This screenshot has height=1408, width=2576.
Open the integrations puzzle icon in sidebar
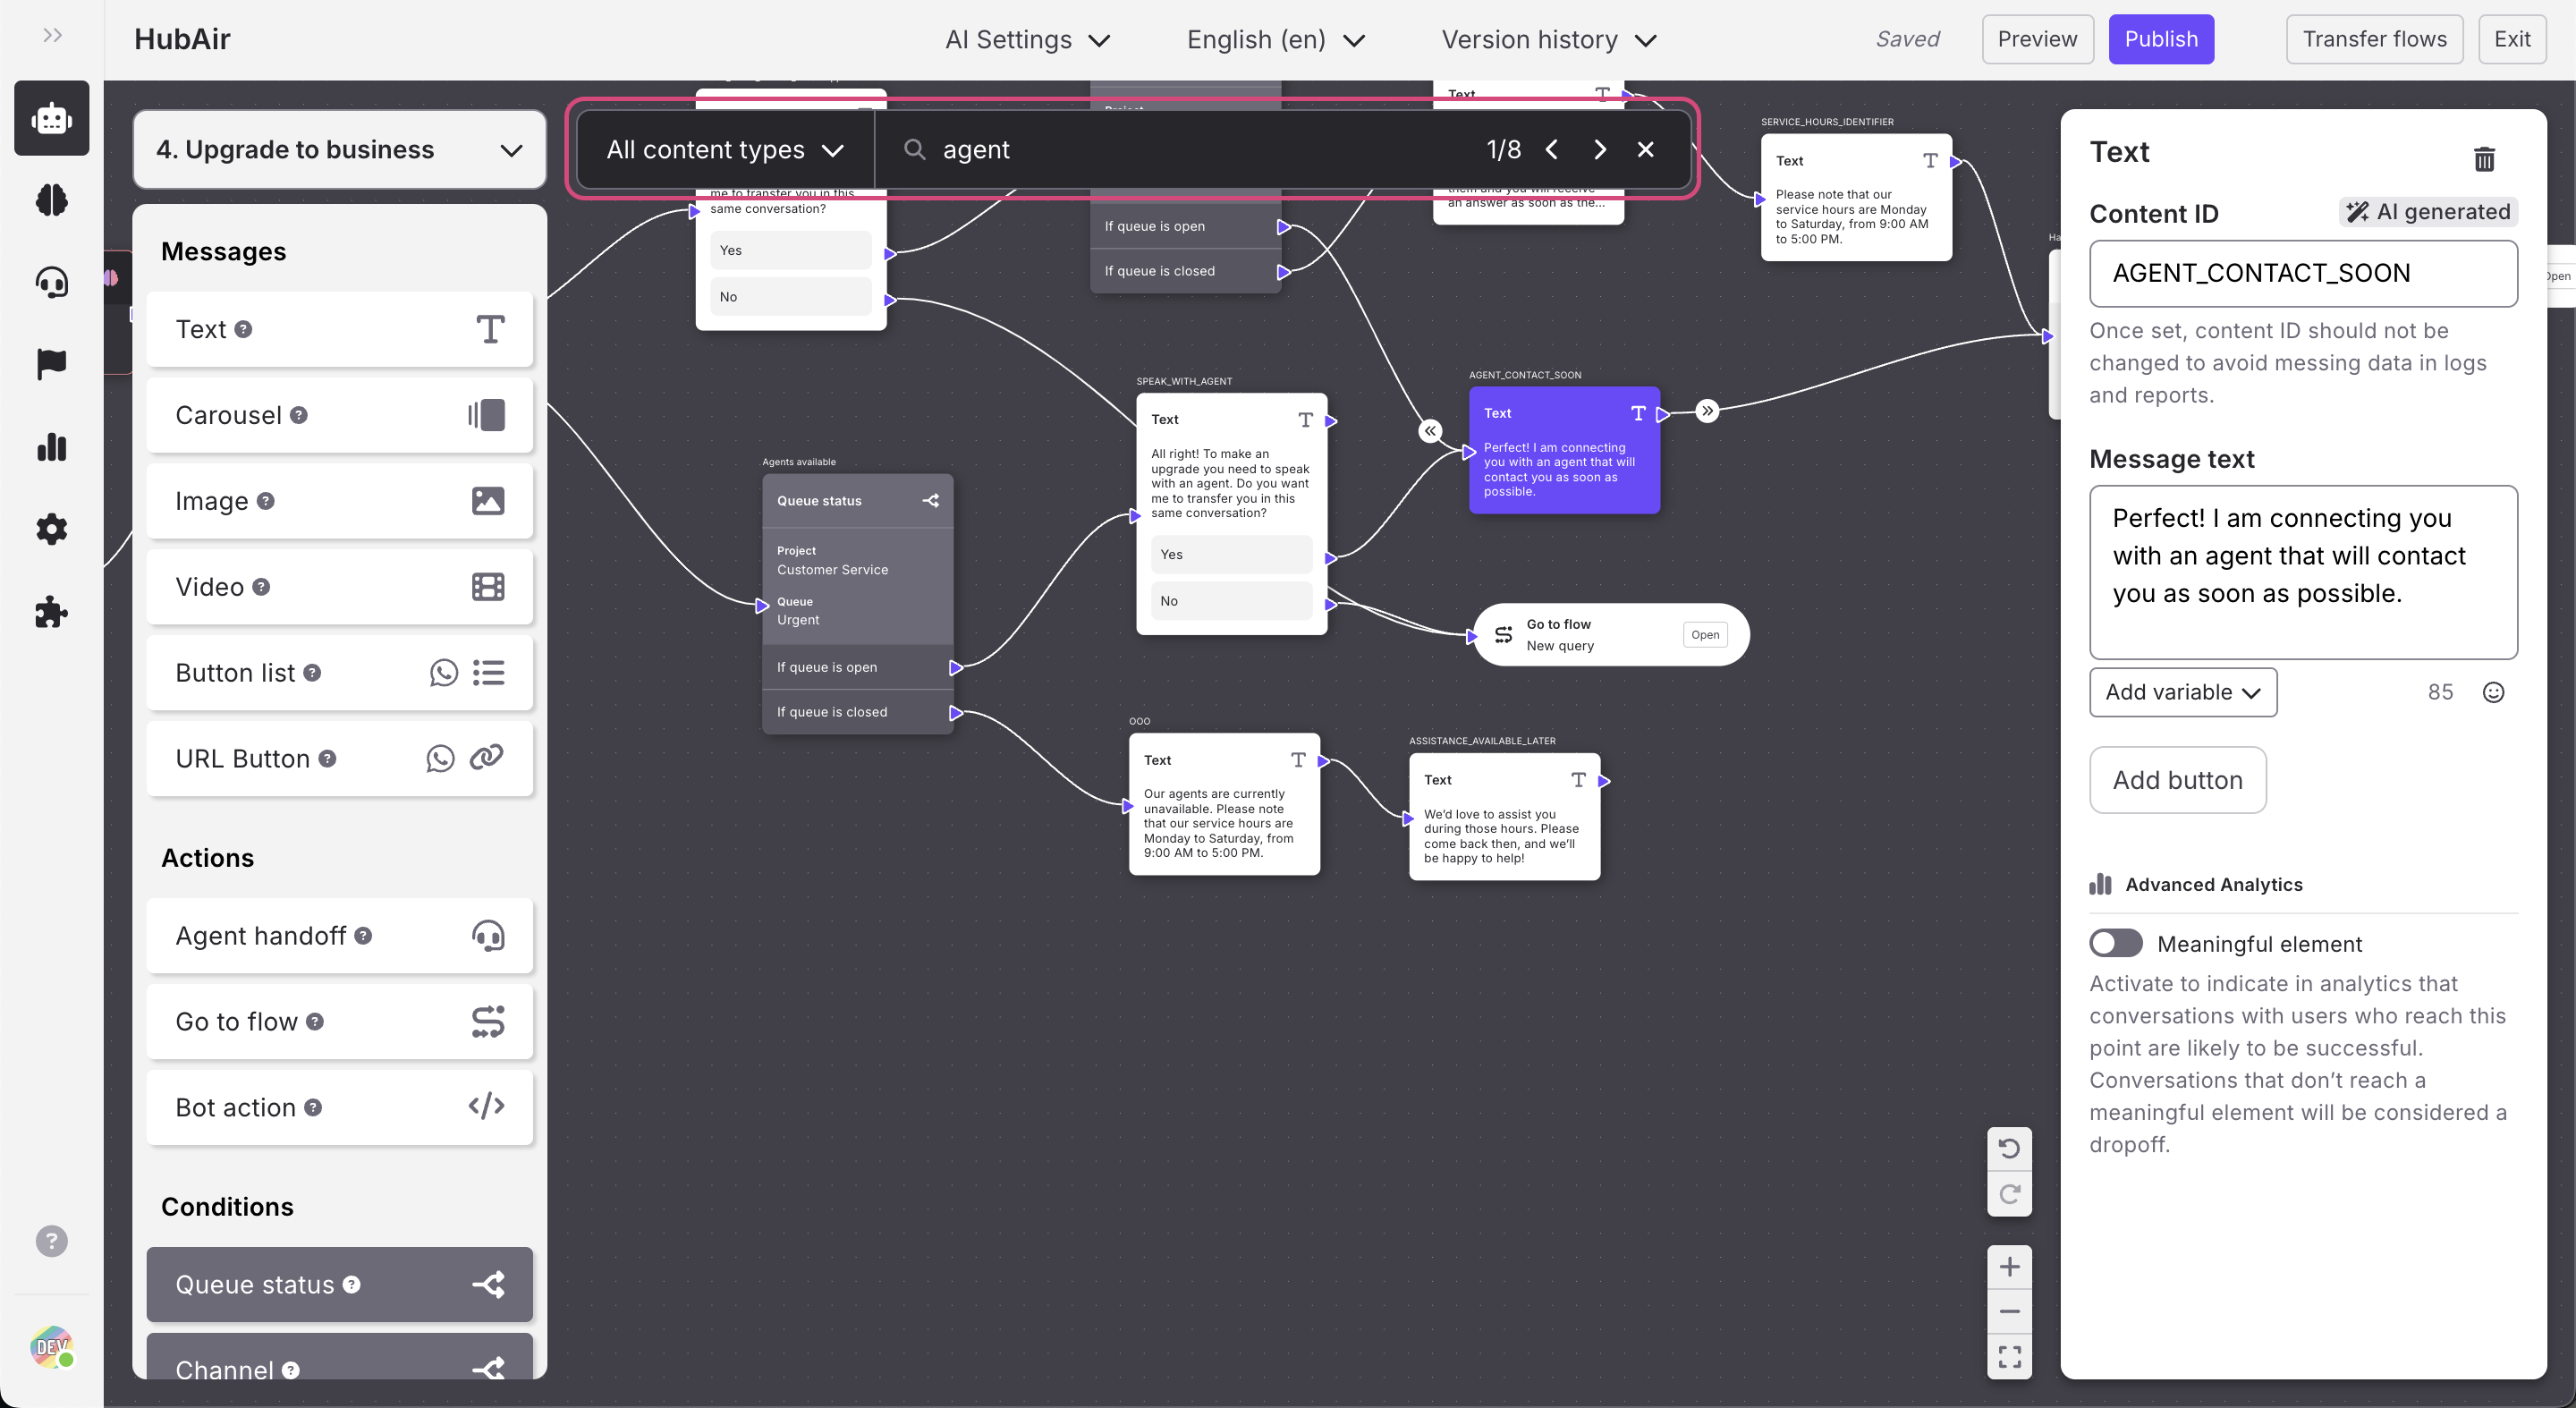[x=51, y=611]
